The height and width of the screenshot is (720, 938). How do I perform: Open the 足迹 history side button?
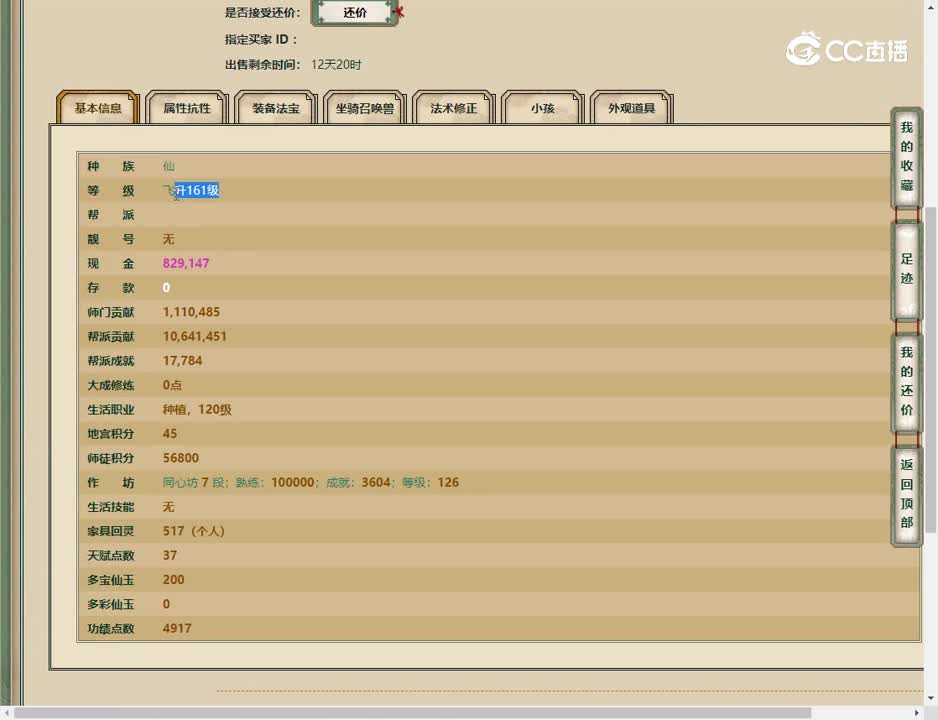coord(906,269)
